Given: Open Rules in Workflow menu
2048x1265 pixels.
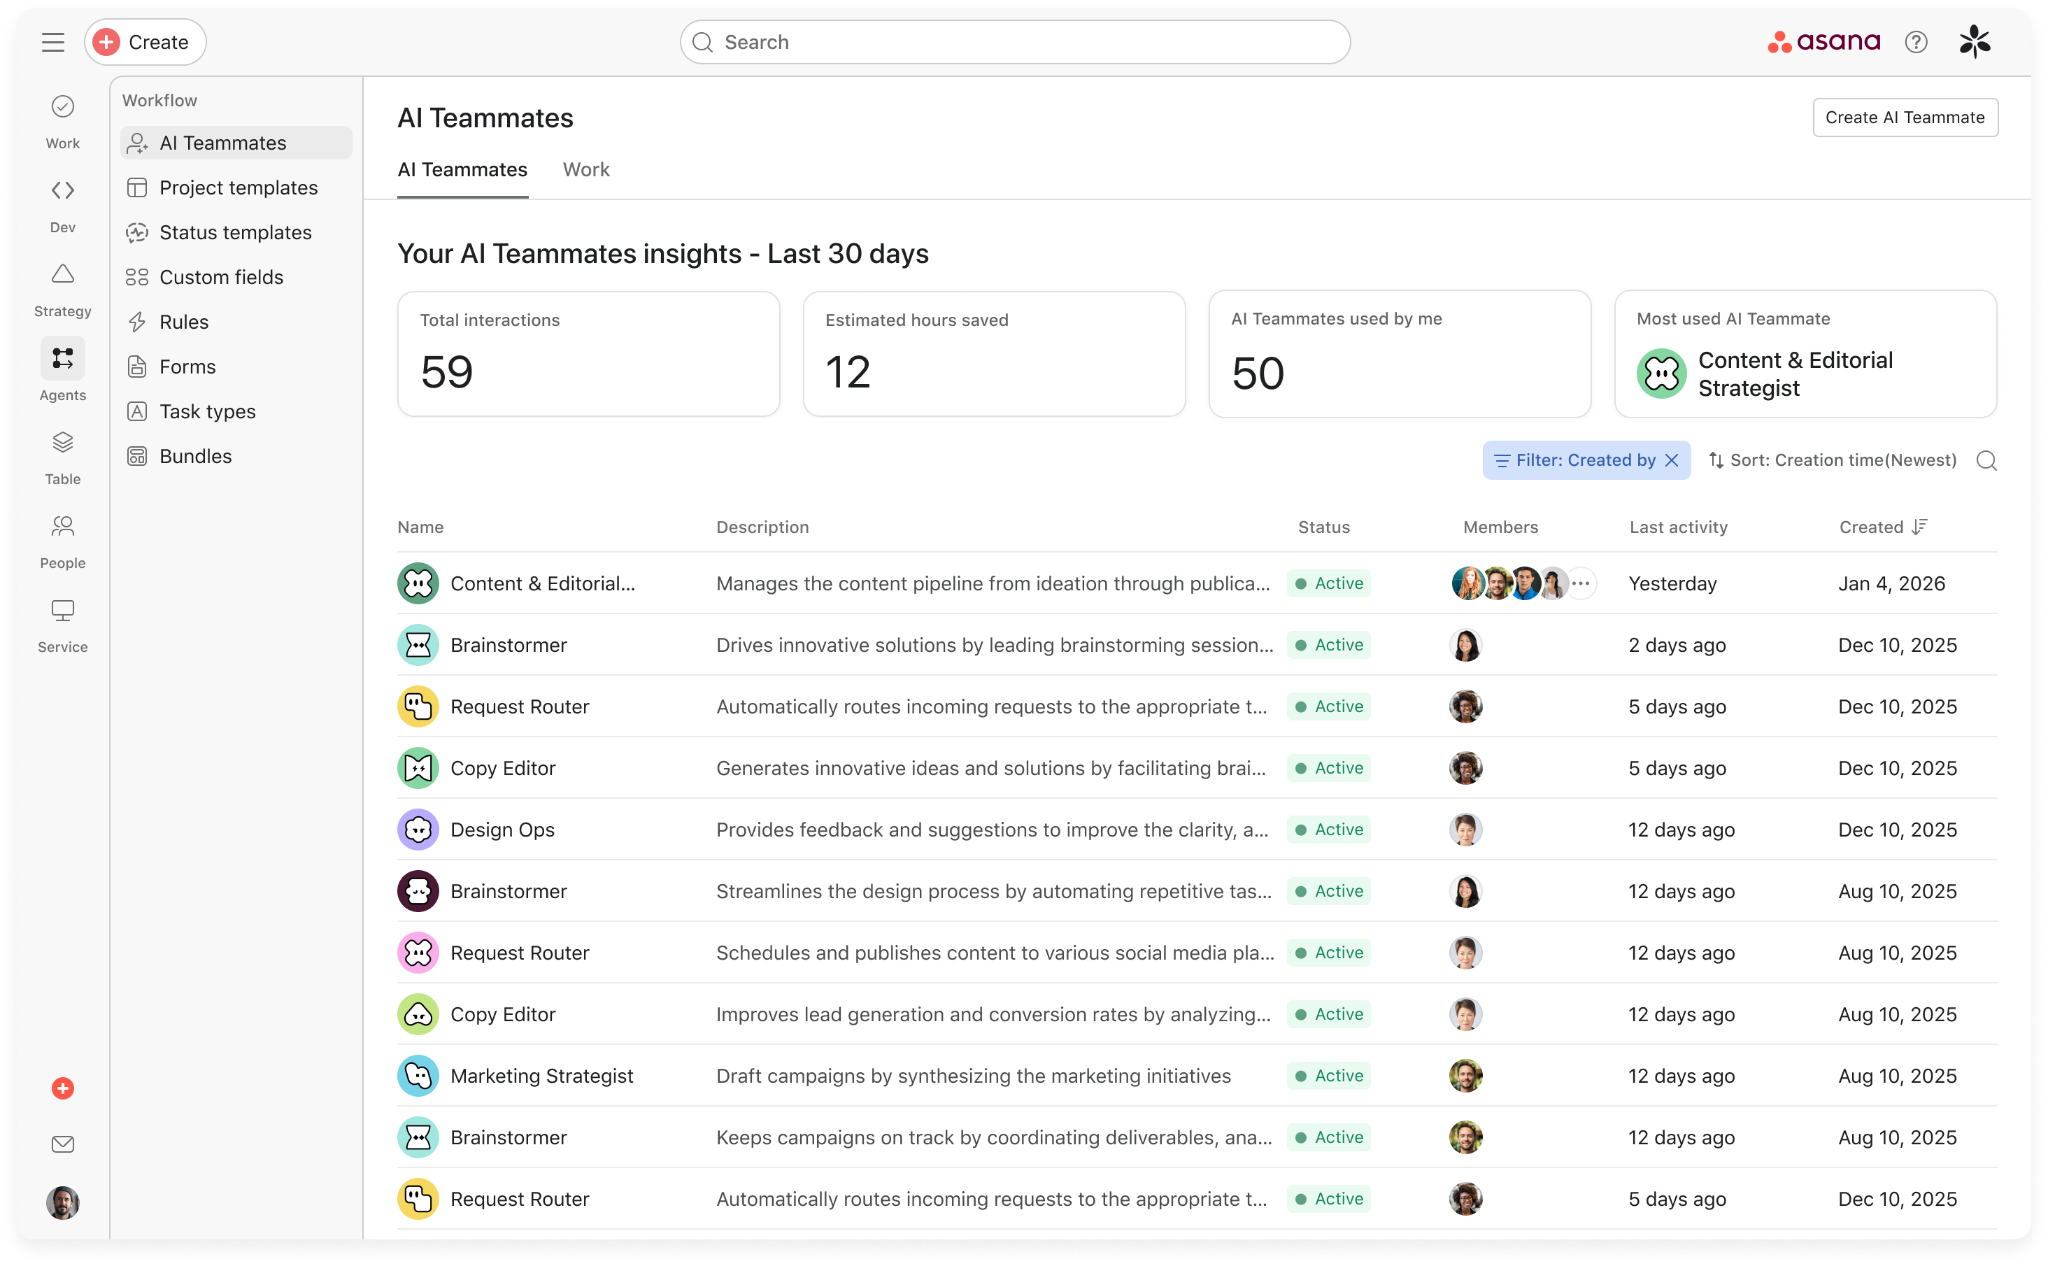Looking at the screenshot, I should (236, 322).
